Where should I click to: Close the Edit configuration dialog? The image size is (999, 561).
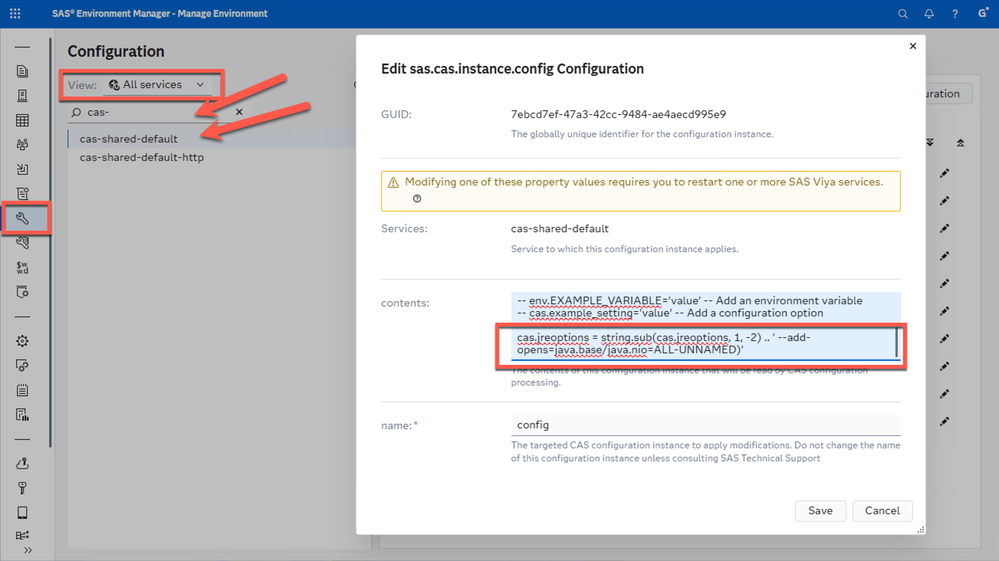click(x=912, y=46)
